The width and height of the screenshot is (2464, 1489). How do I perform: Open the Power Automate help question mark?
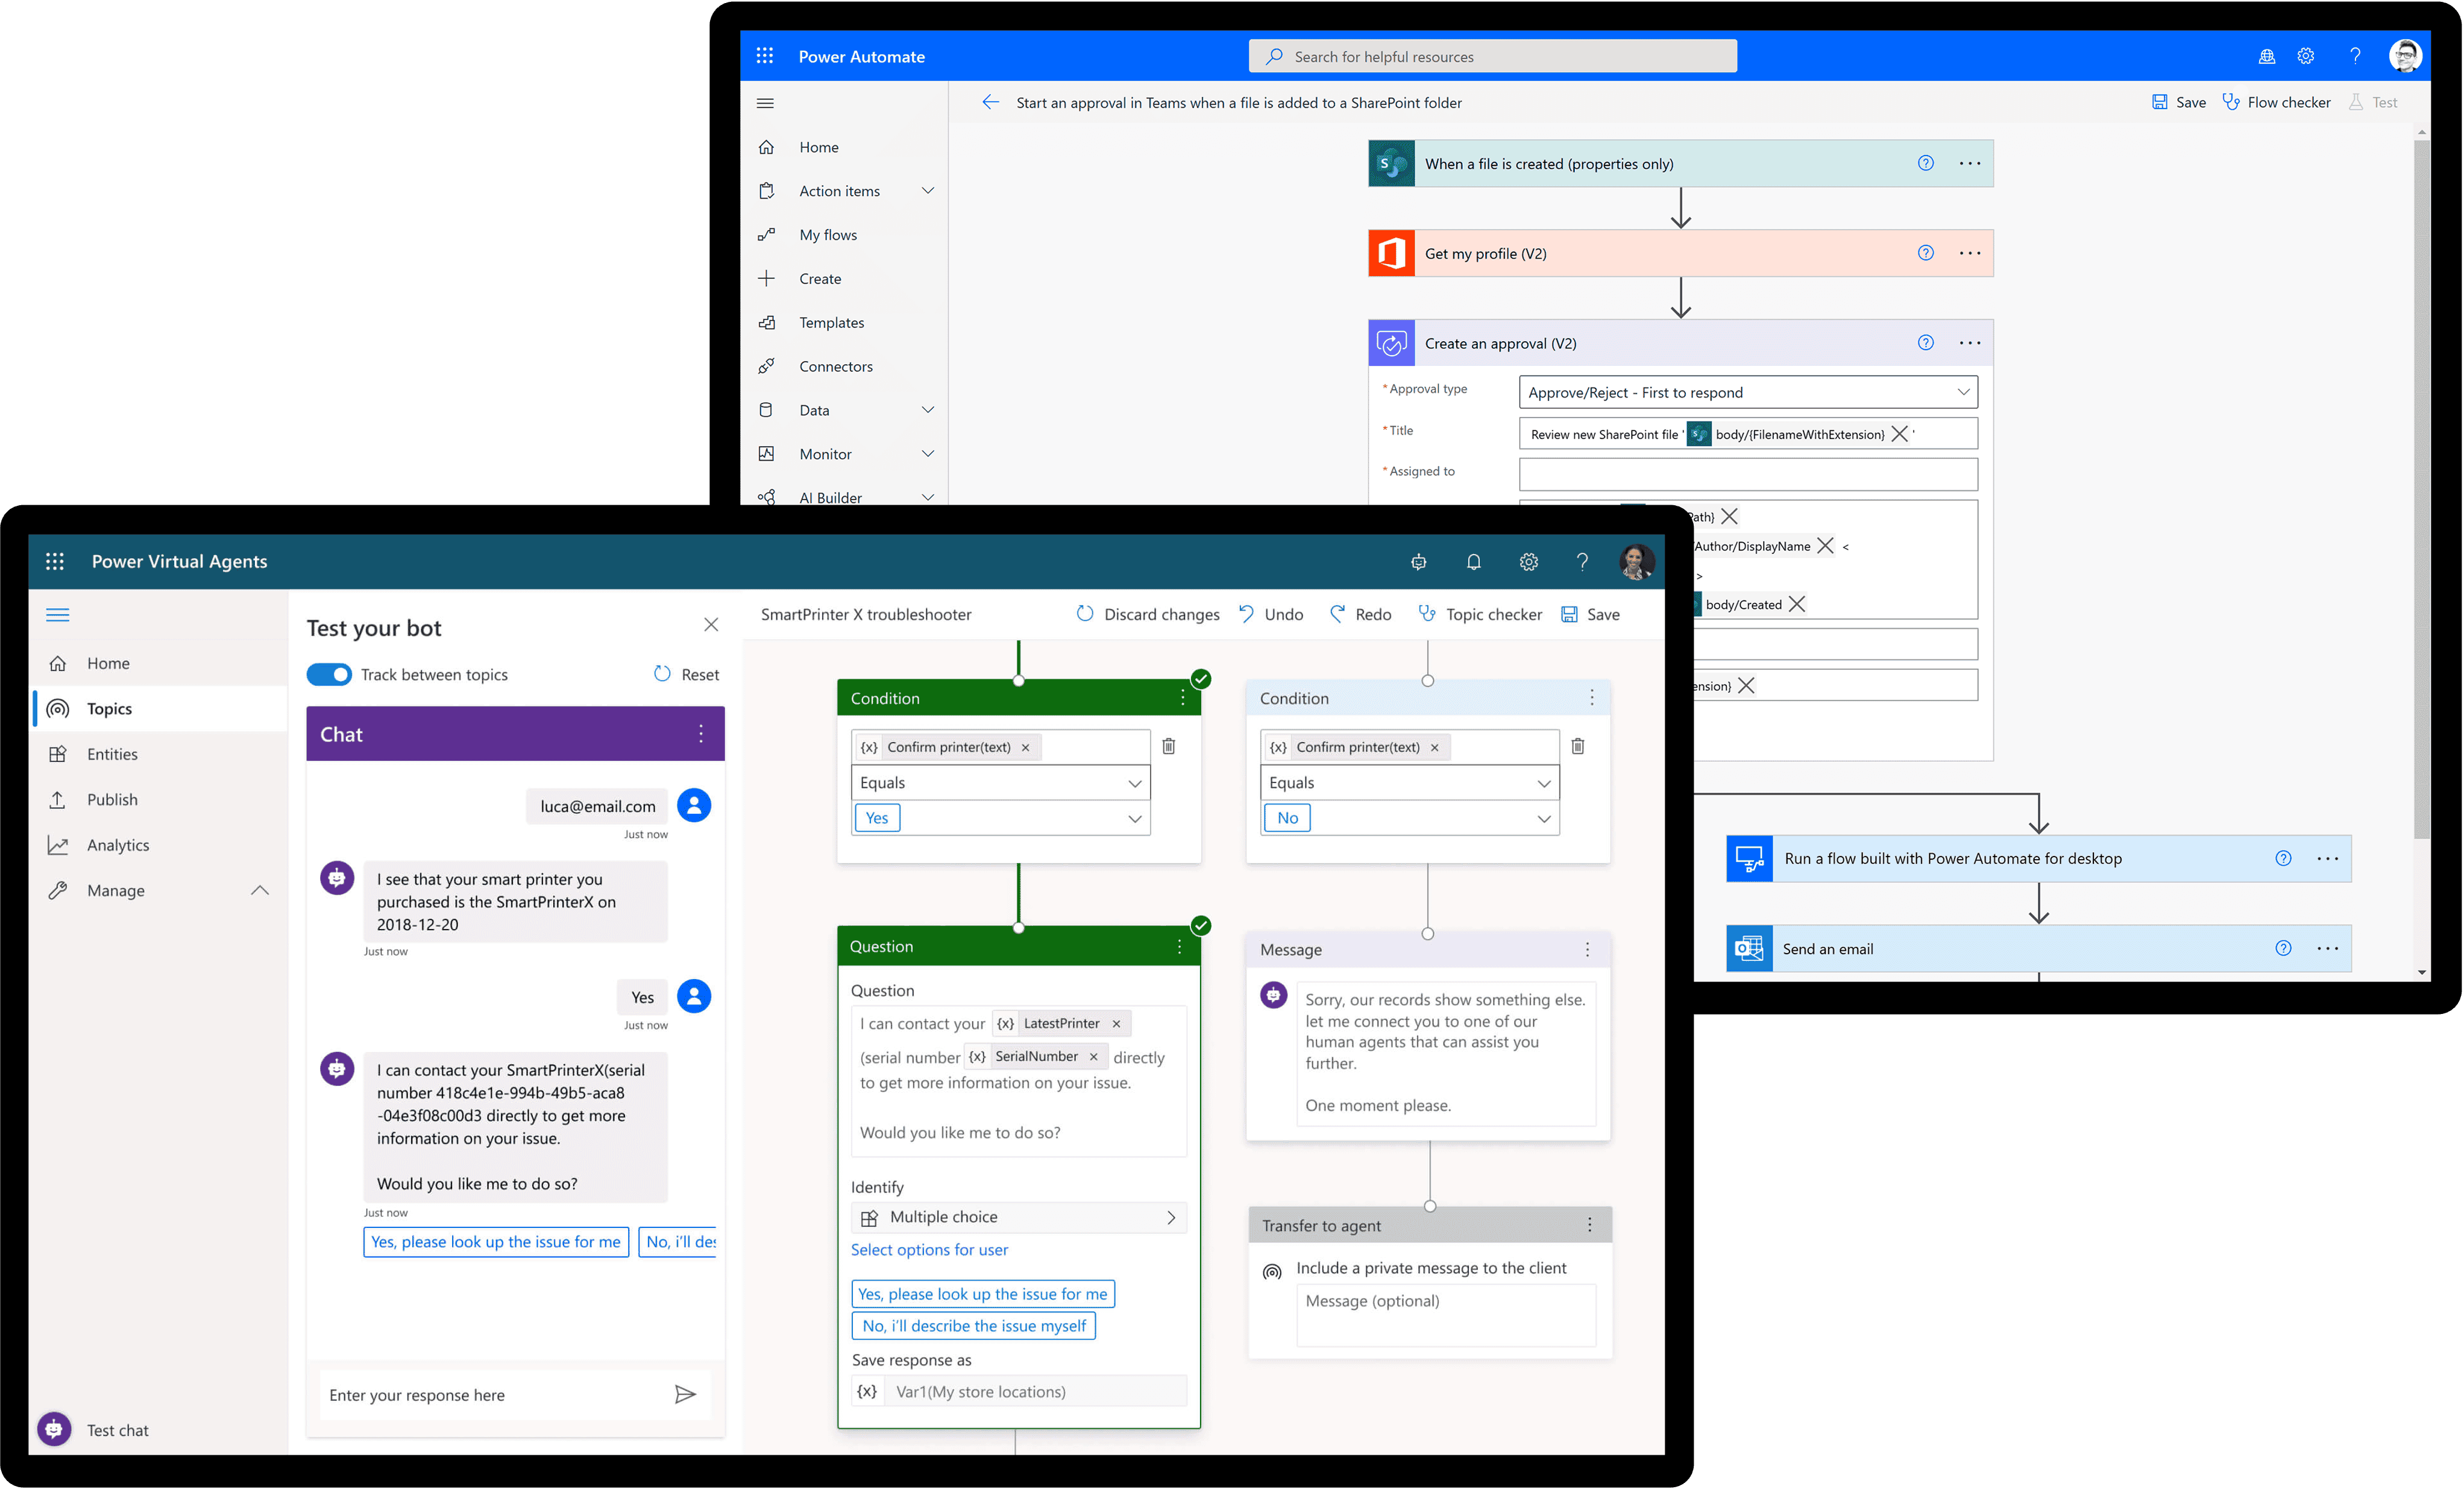[2355, 56]
